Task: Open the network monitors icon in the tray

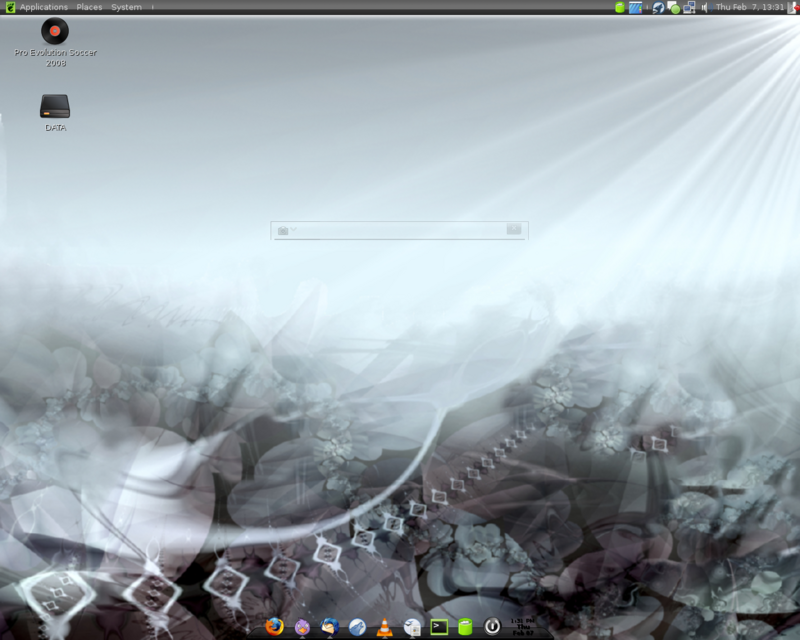Action: (689, 8)
